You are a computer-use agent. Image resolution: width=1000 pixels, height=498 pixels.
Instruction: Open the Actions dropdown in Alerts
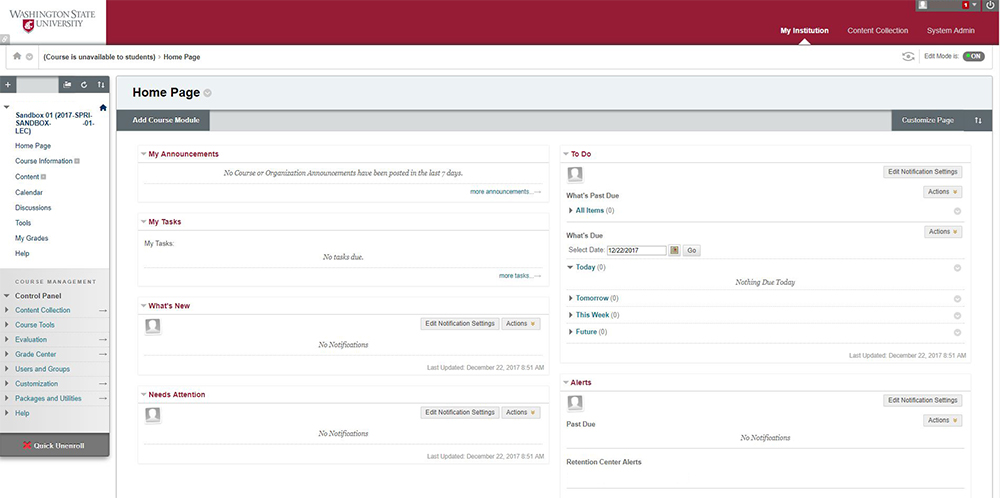pyautogui.click(x=943, y=420)
